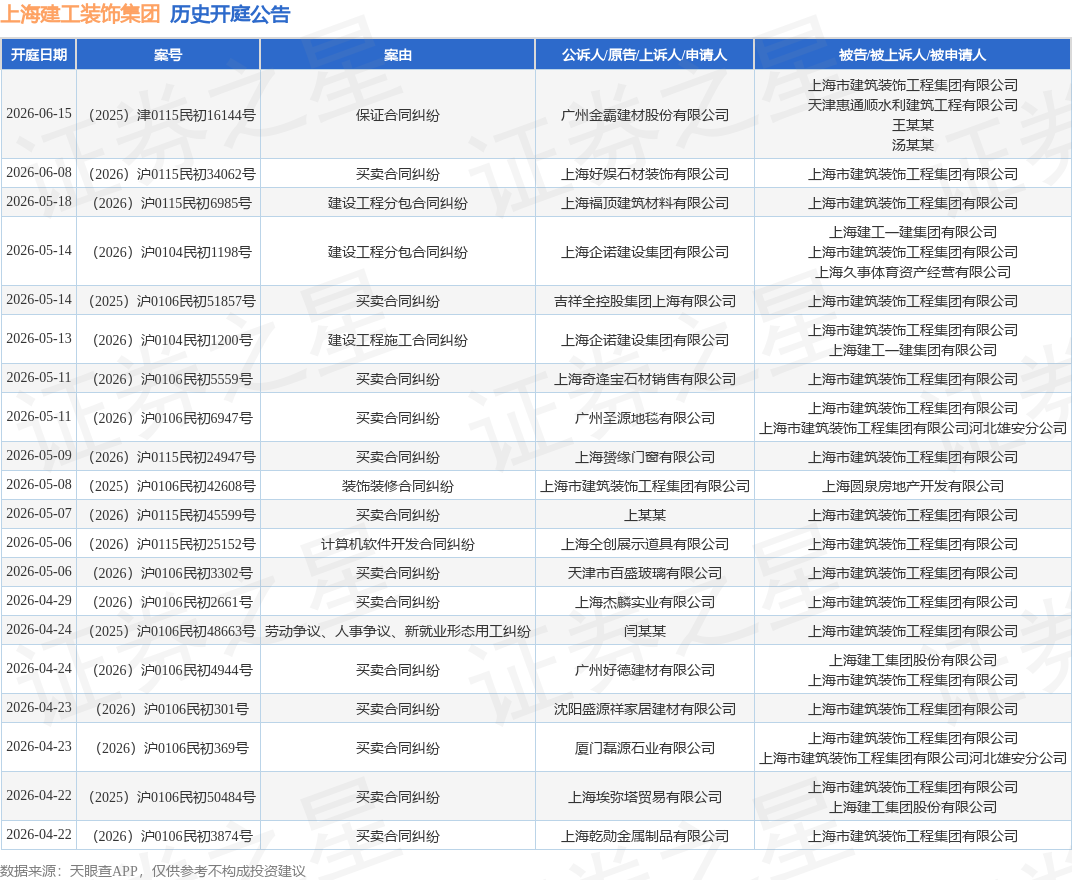Click date cell 2026-05-07

pos(39,513)
